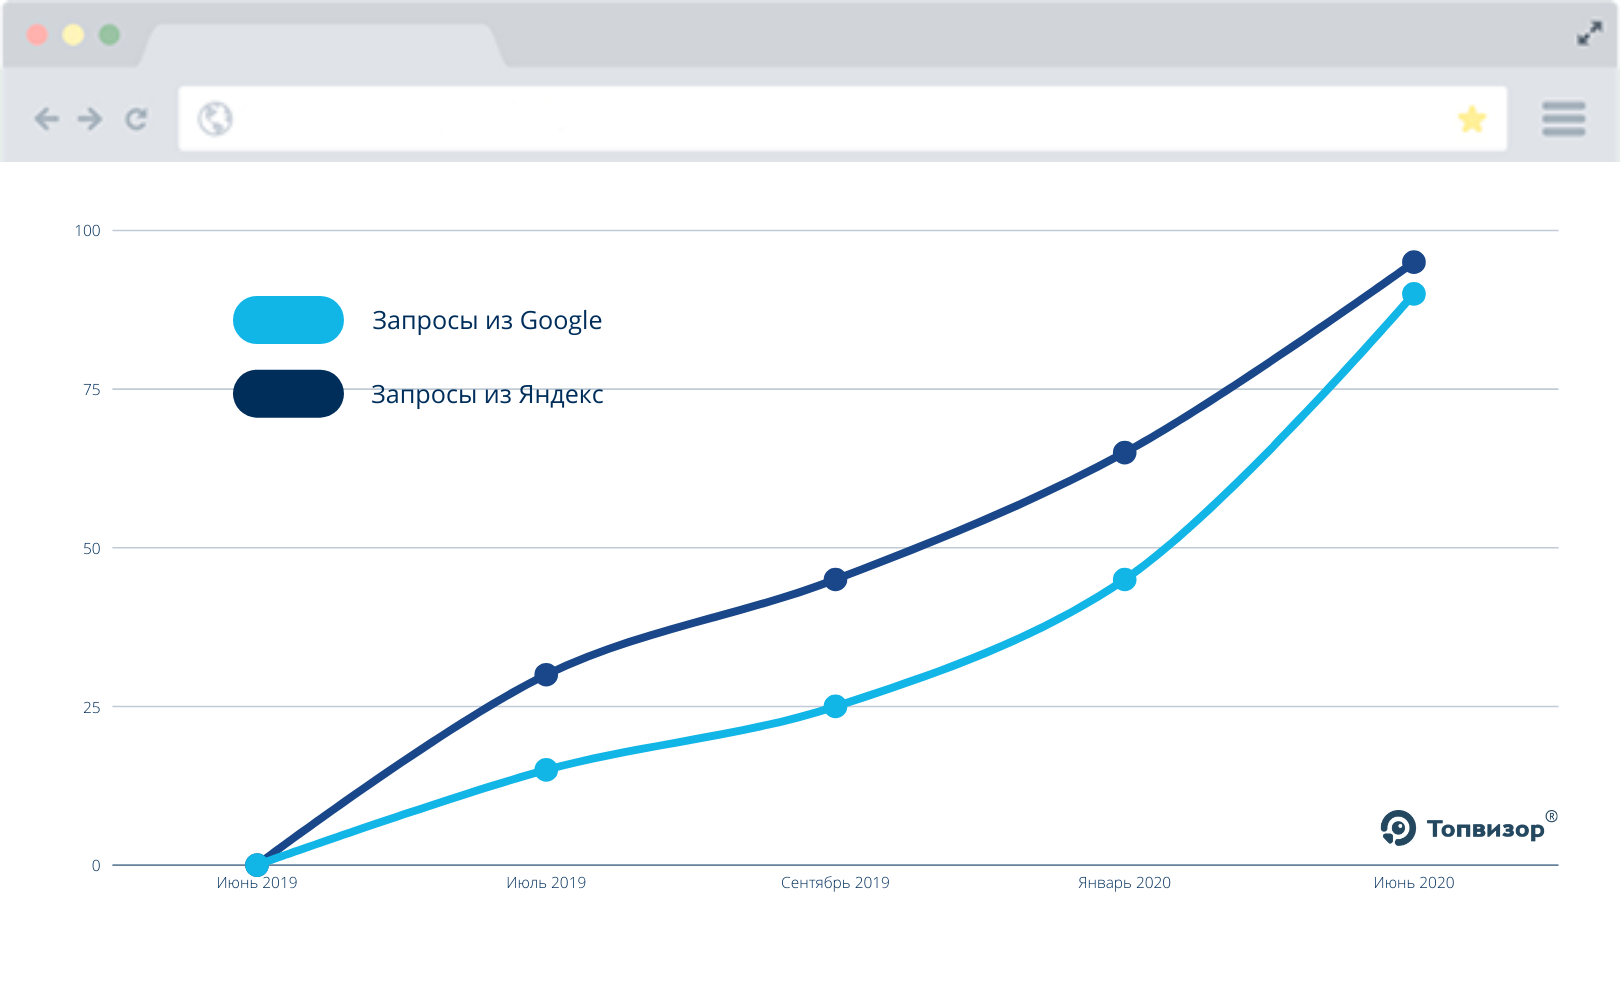
Task: Click the red close window dot
Action: pyautogui.click(x=37, y=35)
